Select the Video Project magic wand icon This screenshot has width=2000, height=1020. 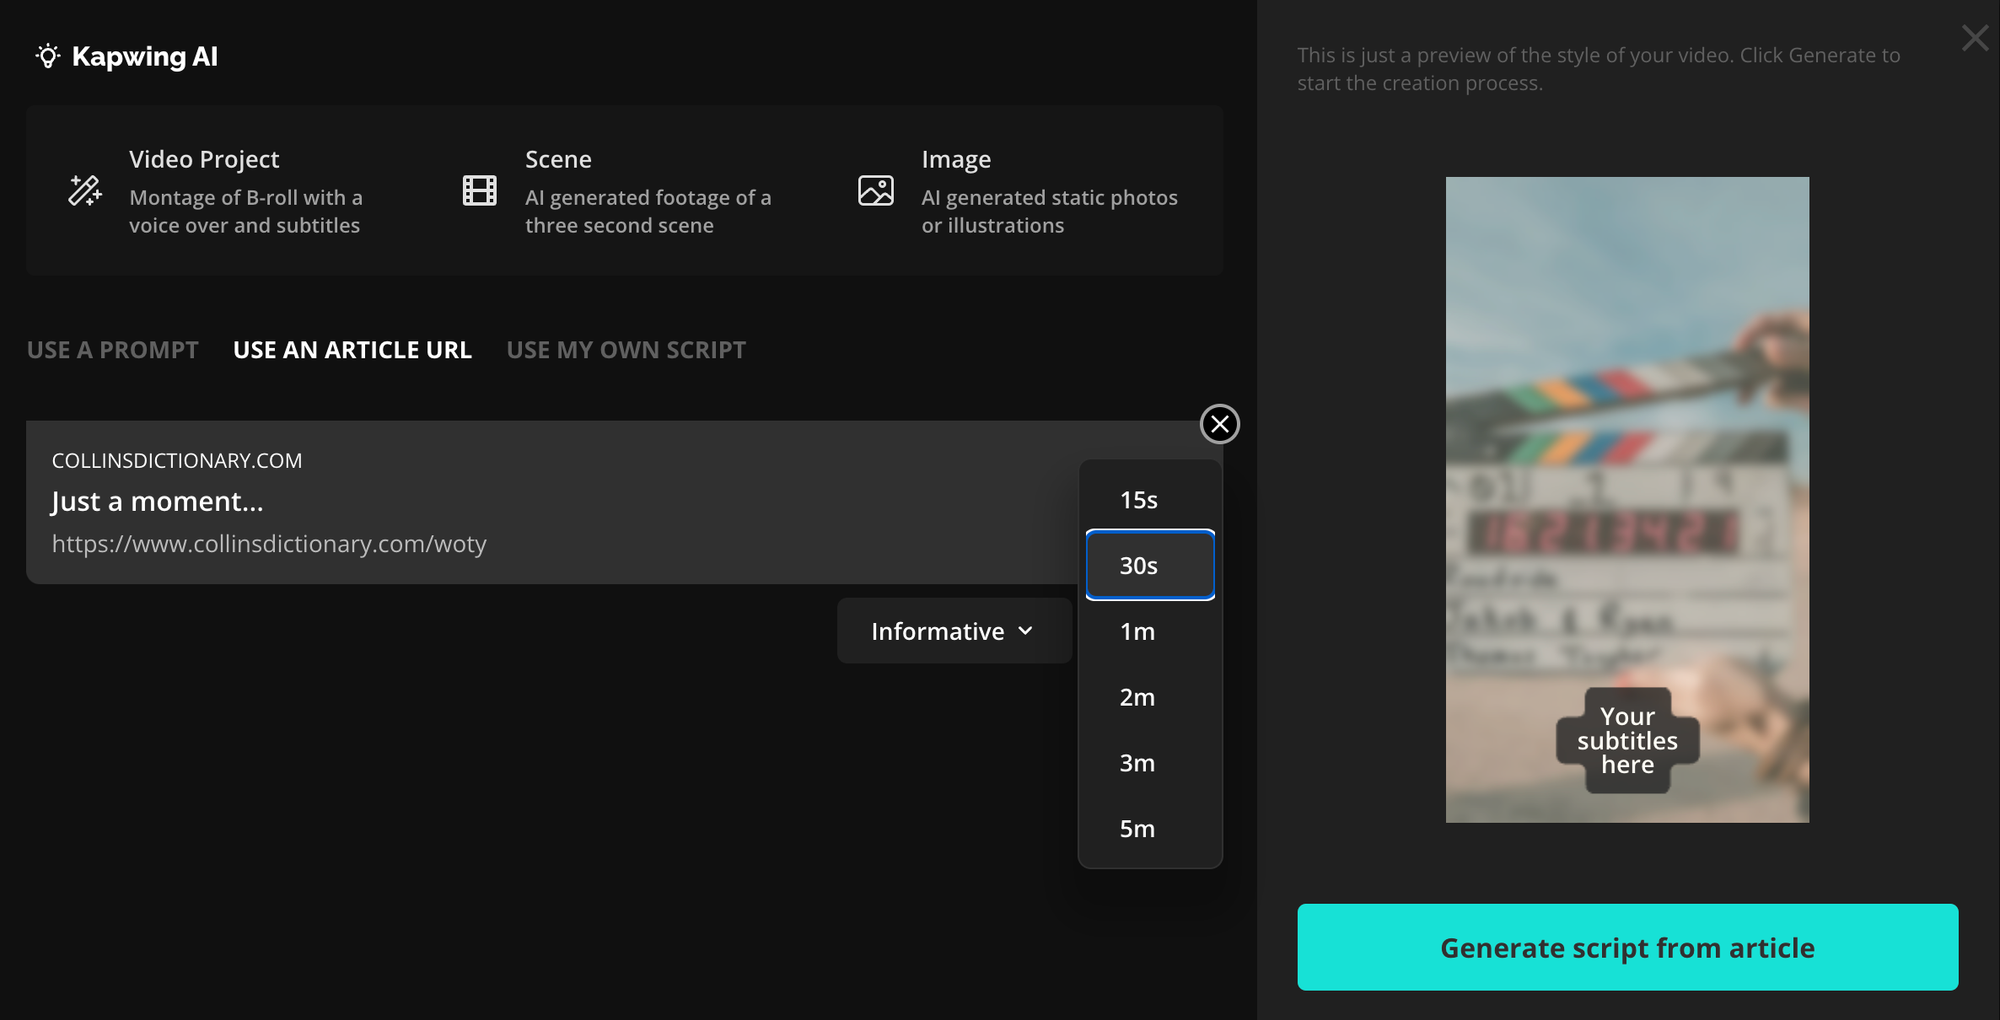point(84,190)
